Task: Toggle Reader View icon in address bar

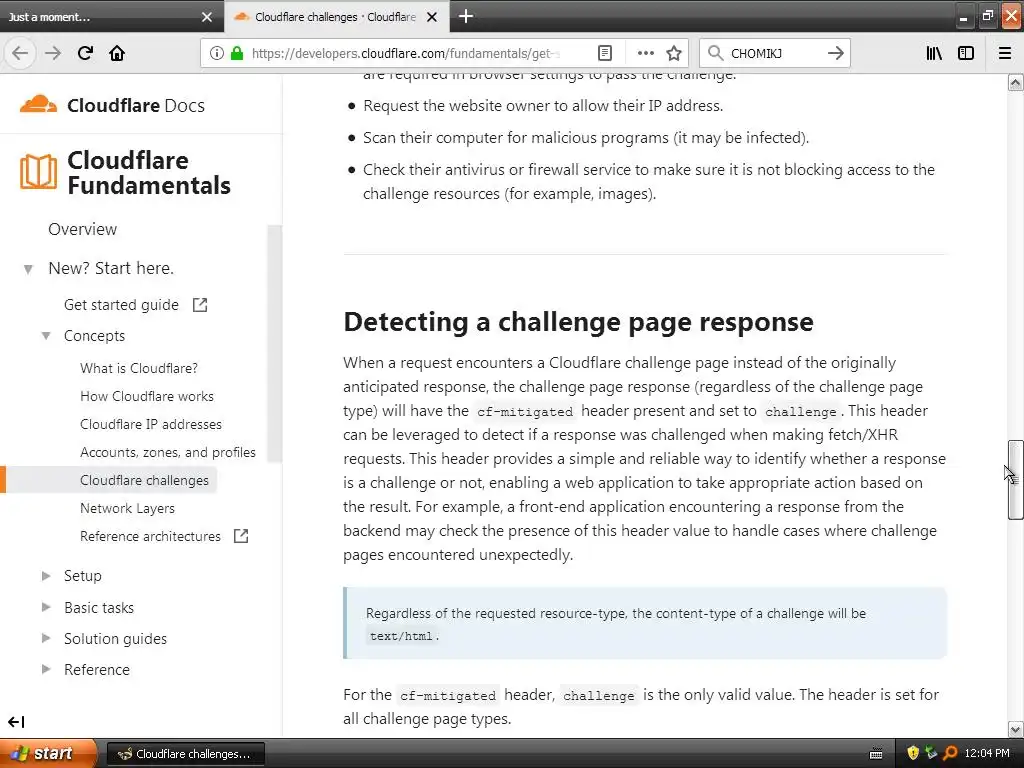Action: point(605,53)
